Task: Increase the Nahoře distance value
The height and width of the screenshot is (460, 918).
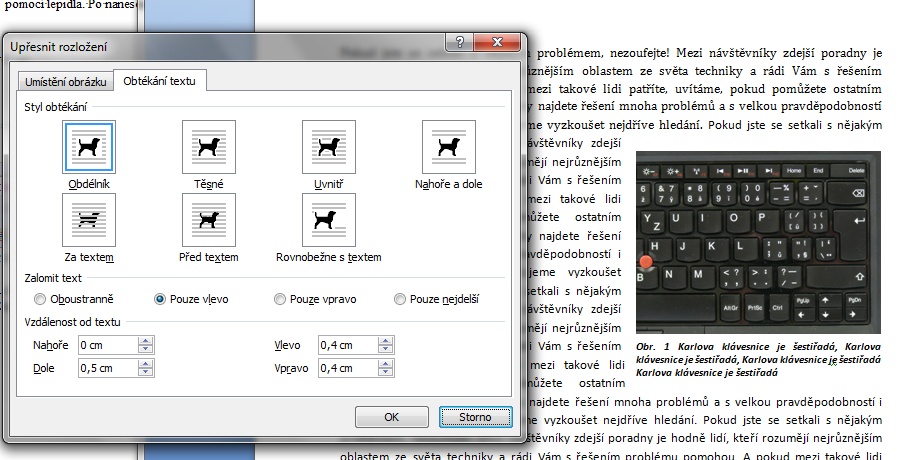Action: tap(146, 341)
